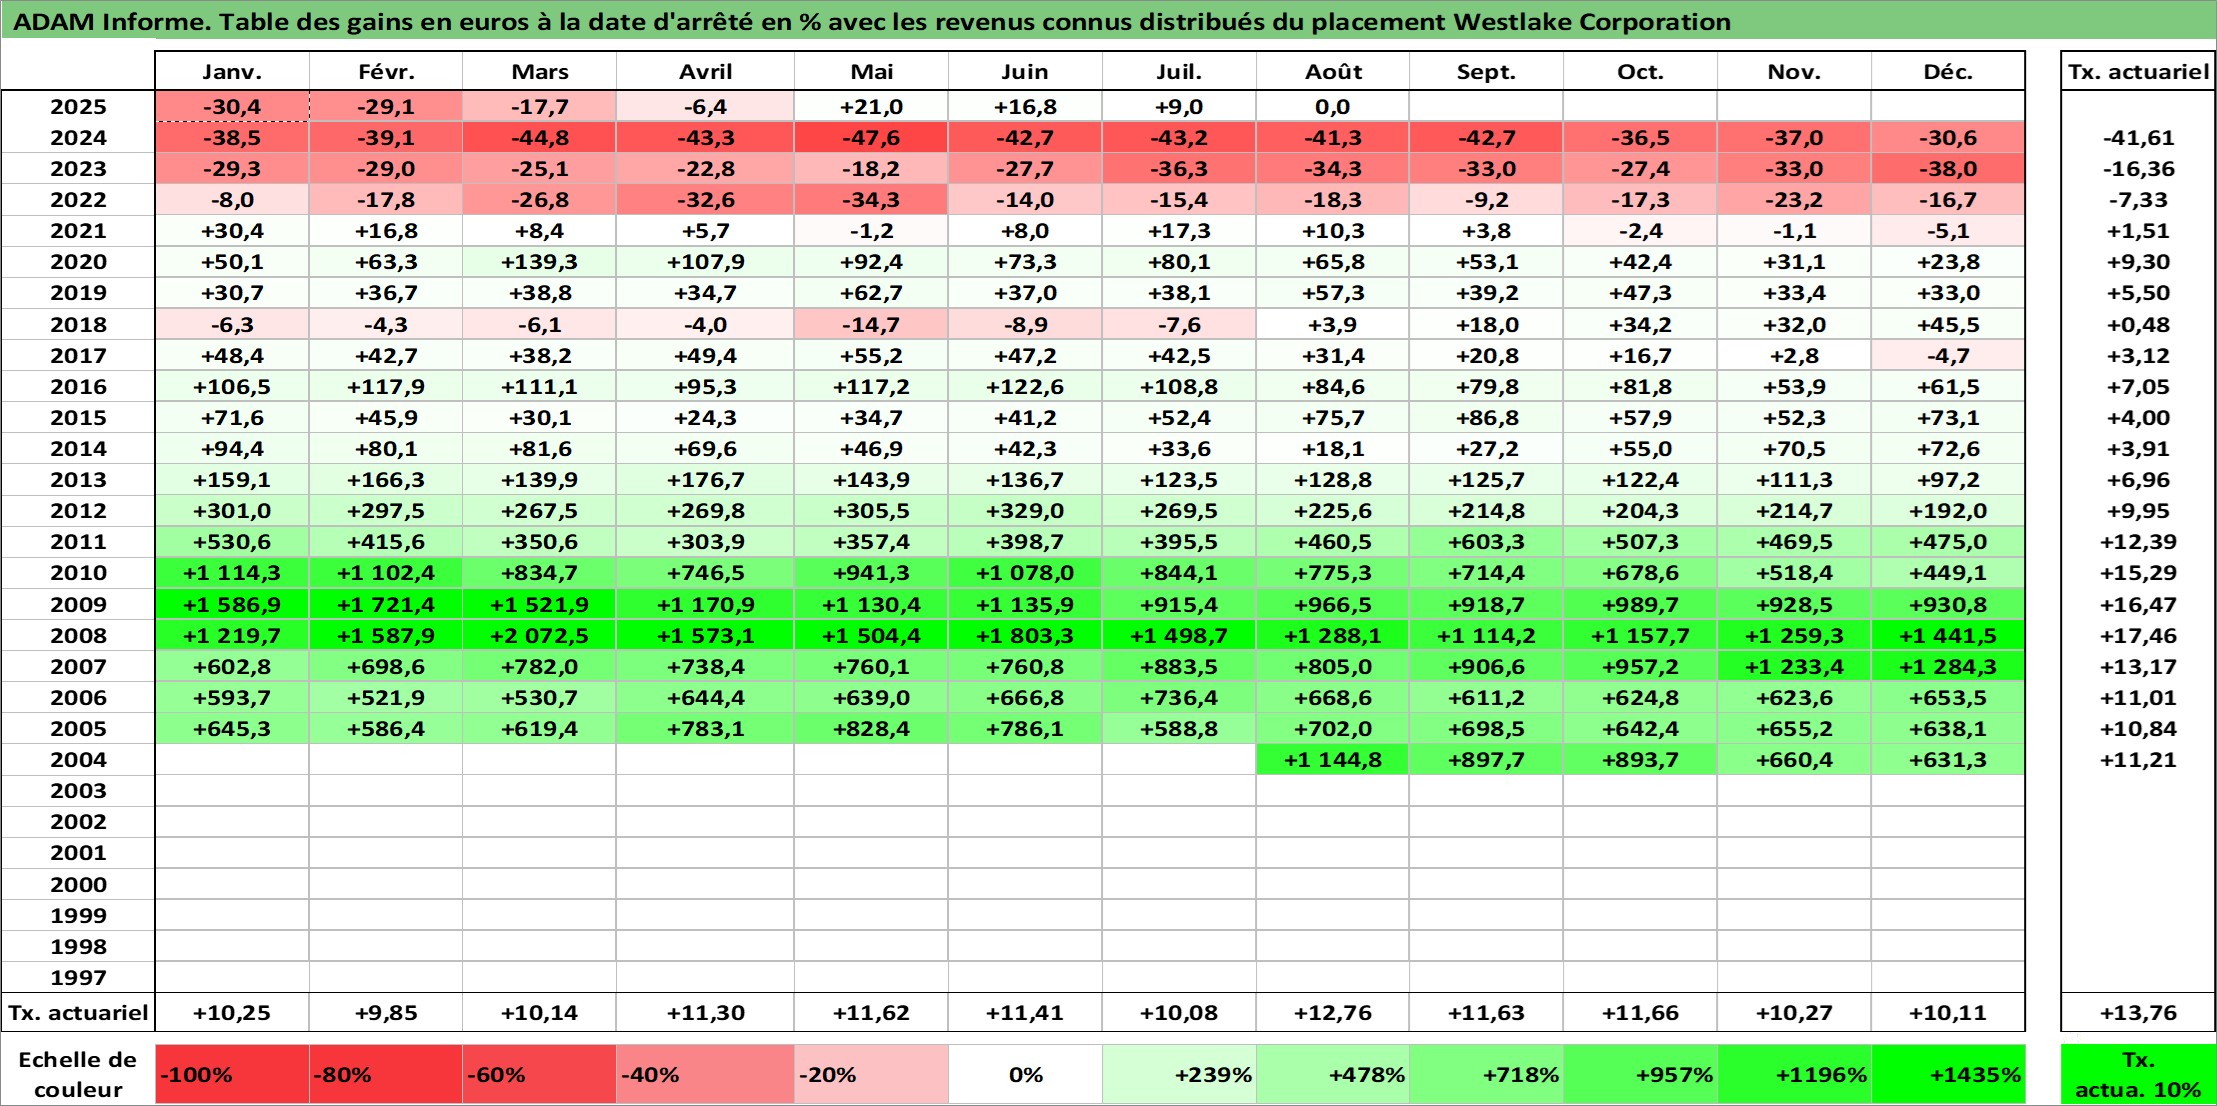Viewport: 2217px width, 1106px height.
Task: Click the +12,76 August actuarial rate
Action: click(x=1333, y=1013)
